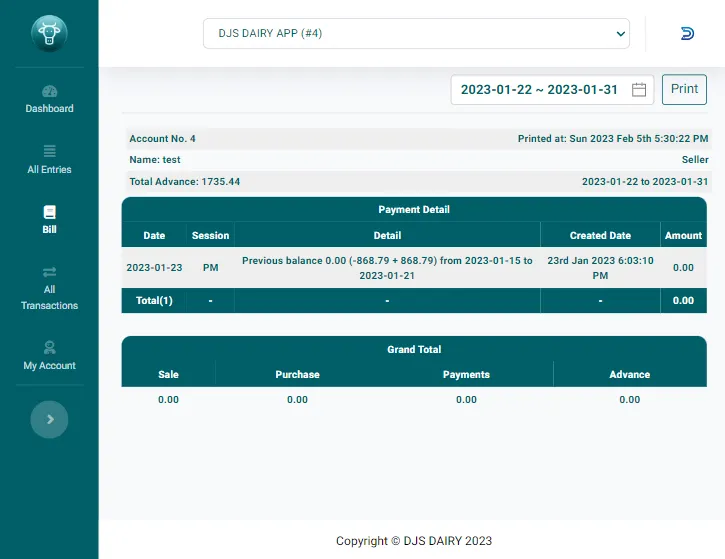The width and height of the screenshot is (725, 559).
Task: Click the Payment Detail table title
Action: click(x=414, y=209)
